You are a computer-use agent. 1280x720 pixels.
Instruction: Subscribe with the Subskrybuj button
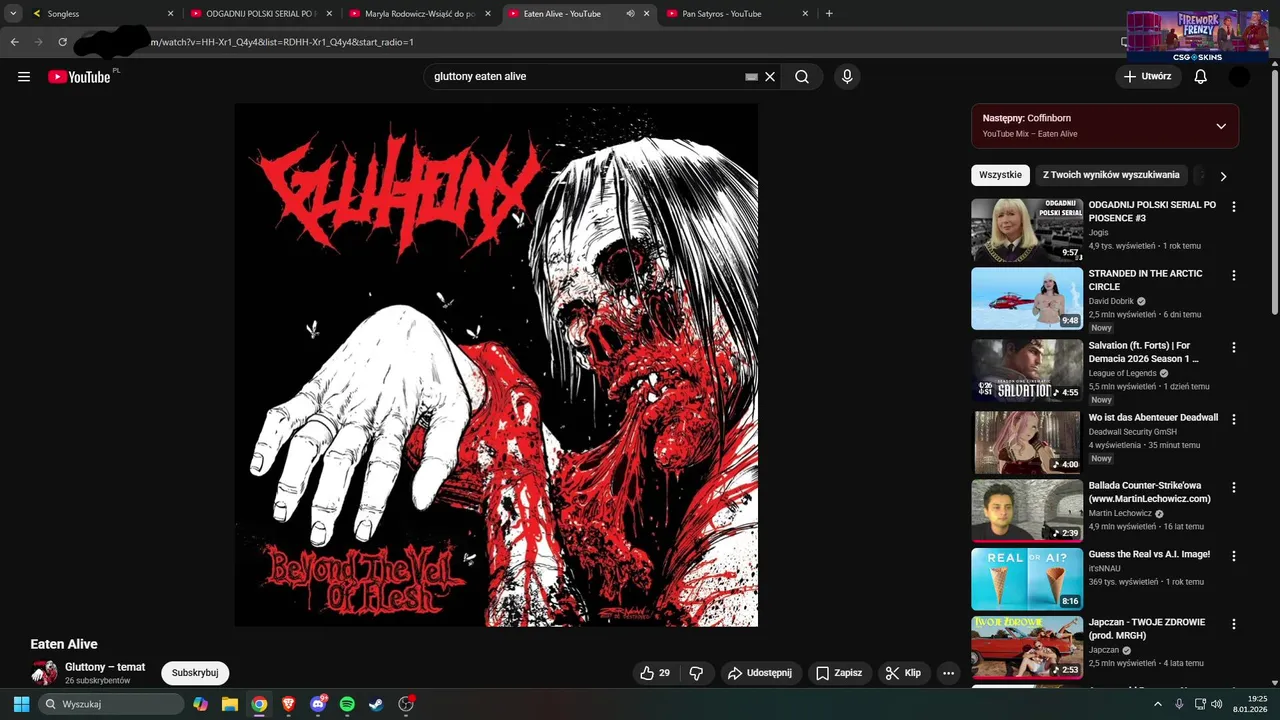tap(195, 673)
